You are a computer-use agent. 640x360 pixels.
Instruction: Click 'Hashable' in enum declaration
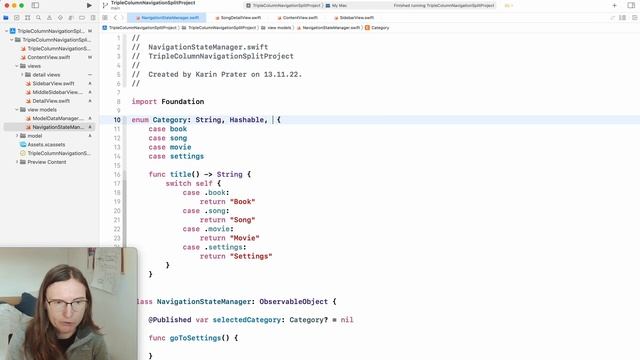point(247,120)
